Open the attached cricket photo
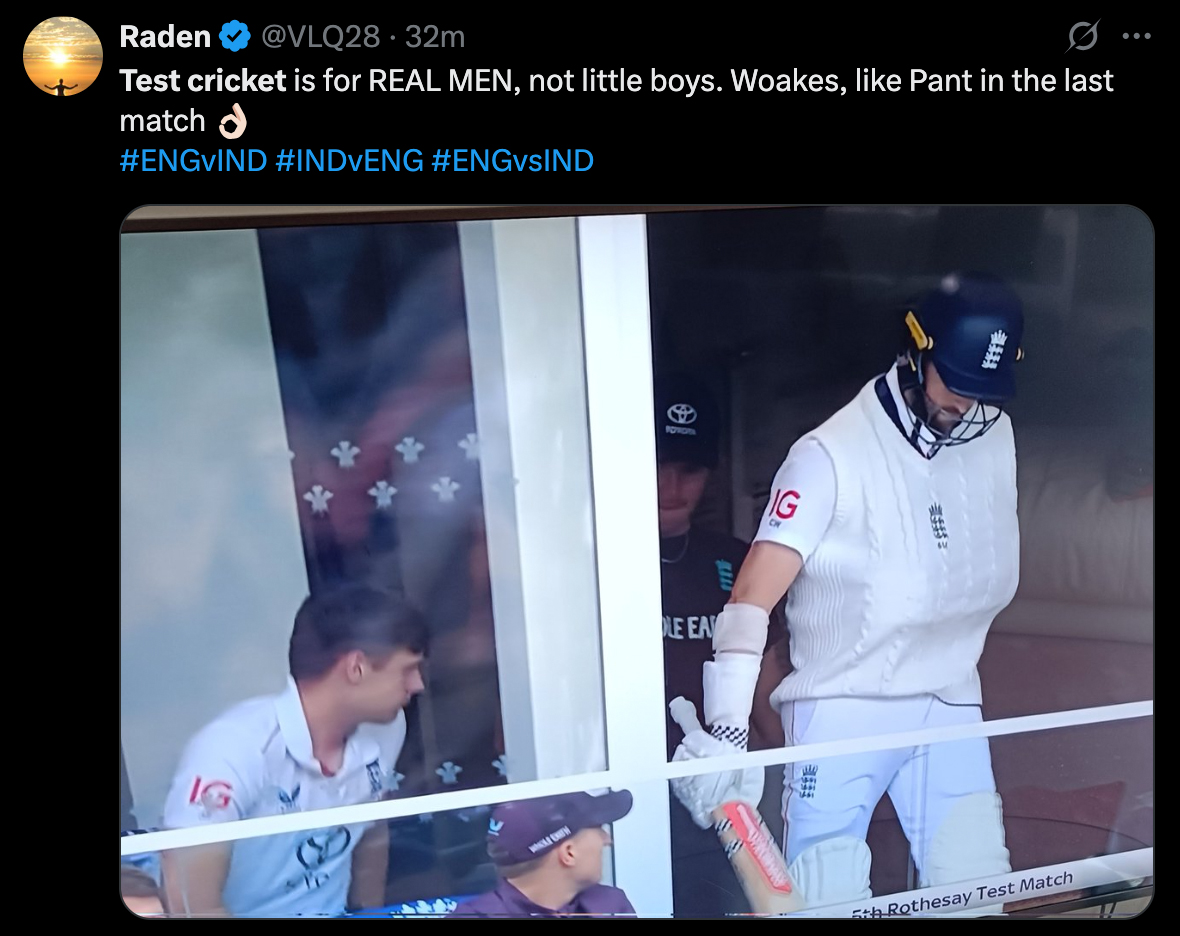Viewport: 1180px width, 936px height. tap(637, 561)
